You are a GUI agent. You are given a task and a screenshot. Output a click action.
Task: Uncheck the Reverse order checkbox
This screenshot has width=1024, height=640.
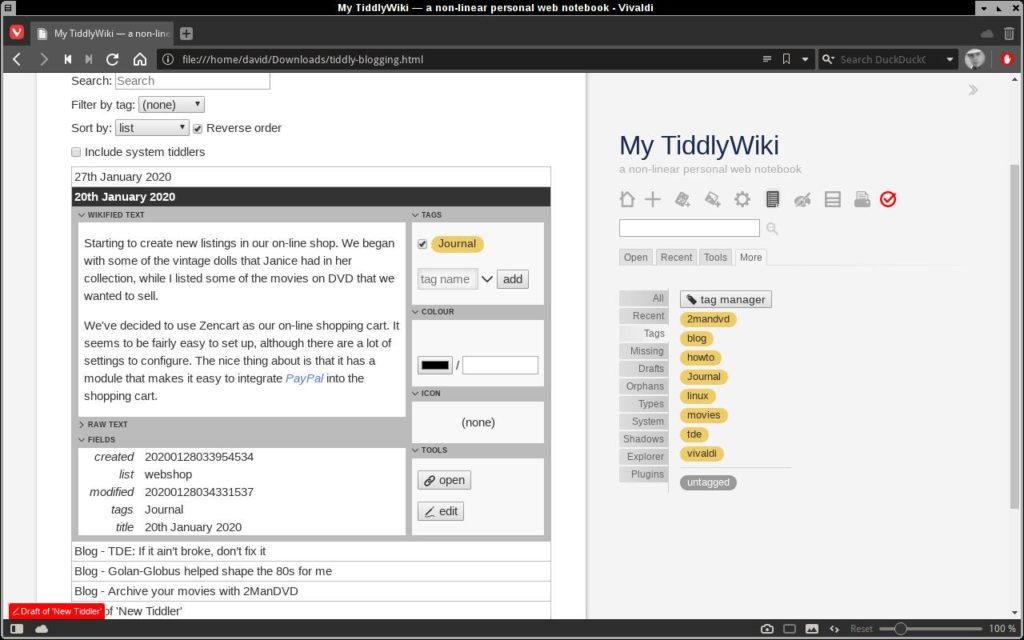click(197, 129)
